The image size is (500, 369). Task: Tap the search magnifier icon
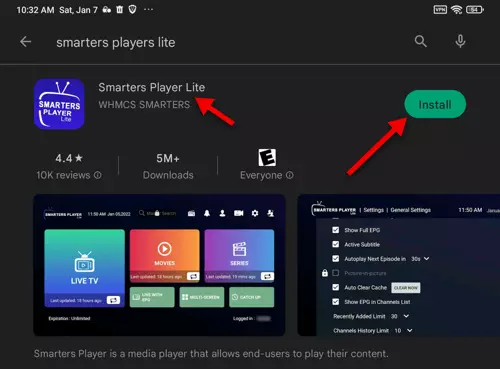point(420,42)
